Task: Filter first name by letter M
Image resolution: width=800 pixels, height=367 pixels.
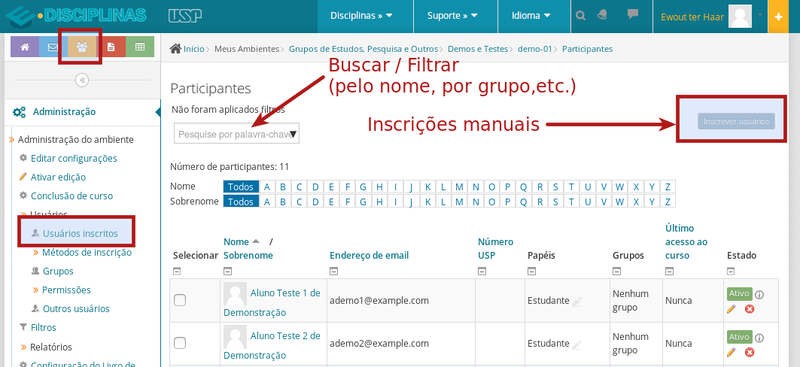Action: tap(459, 187)
